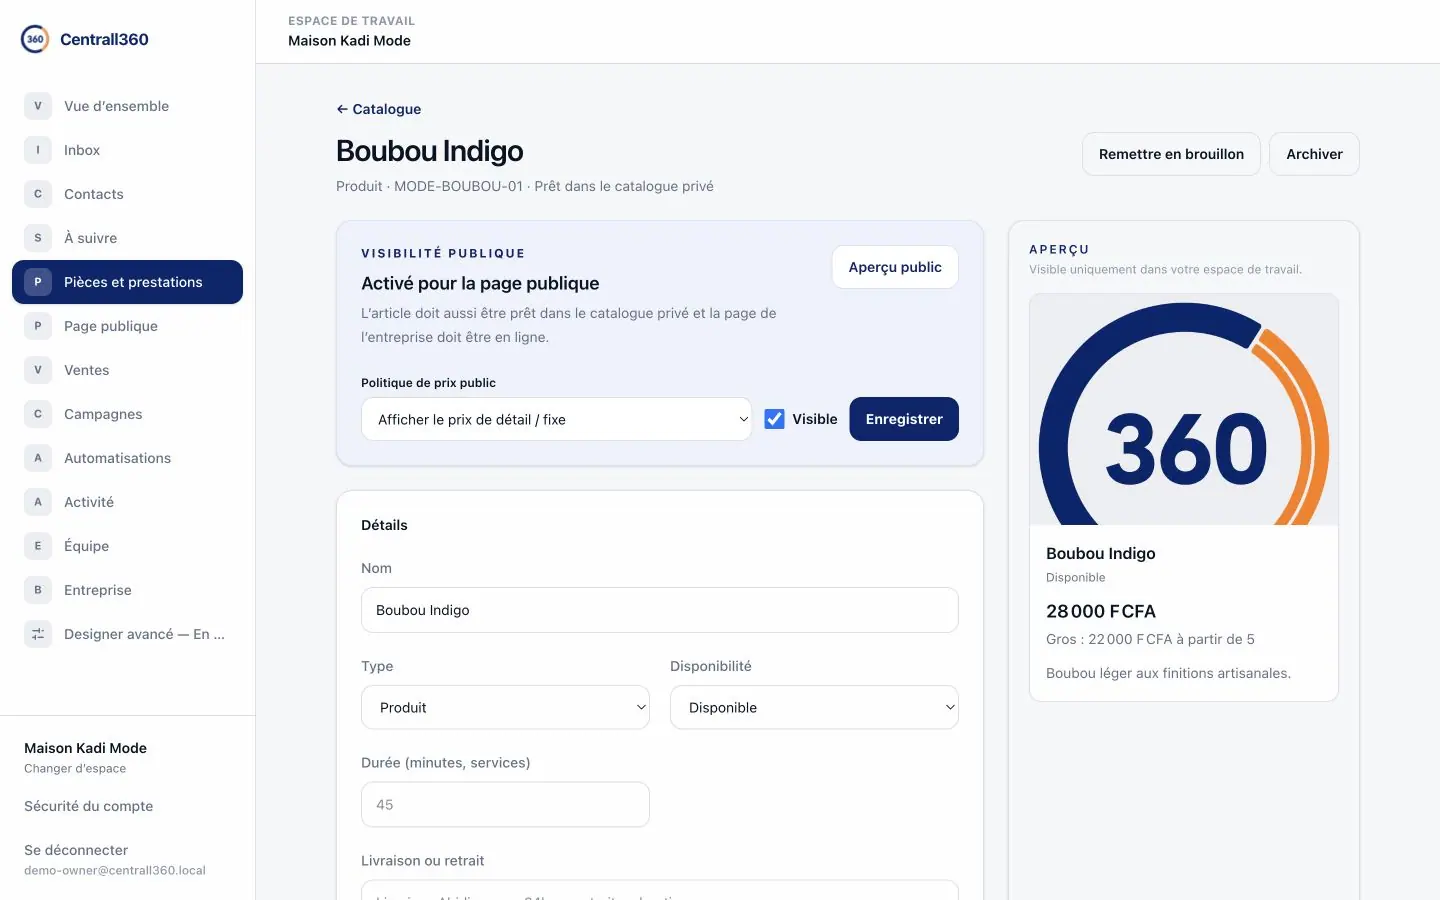Click the Maison Kadi Mode workspace header title
Viewport: 1440px width, 900px height.
point(349,41)
